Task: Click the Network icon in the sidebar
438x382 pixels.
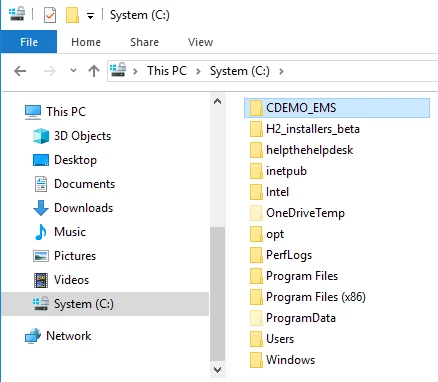Action: click(33, 336)
